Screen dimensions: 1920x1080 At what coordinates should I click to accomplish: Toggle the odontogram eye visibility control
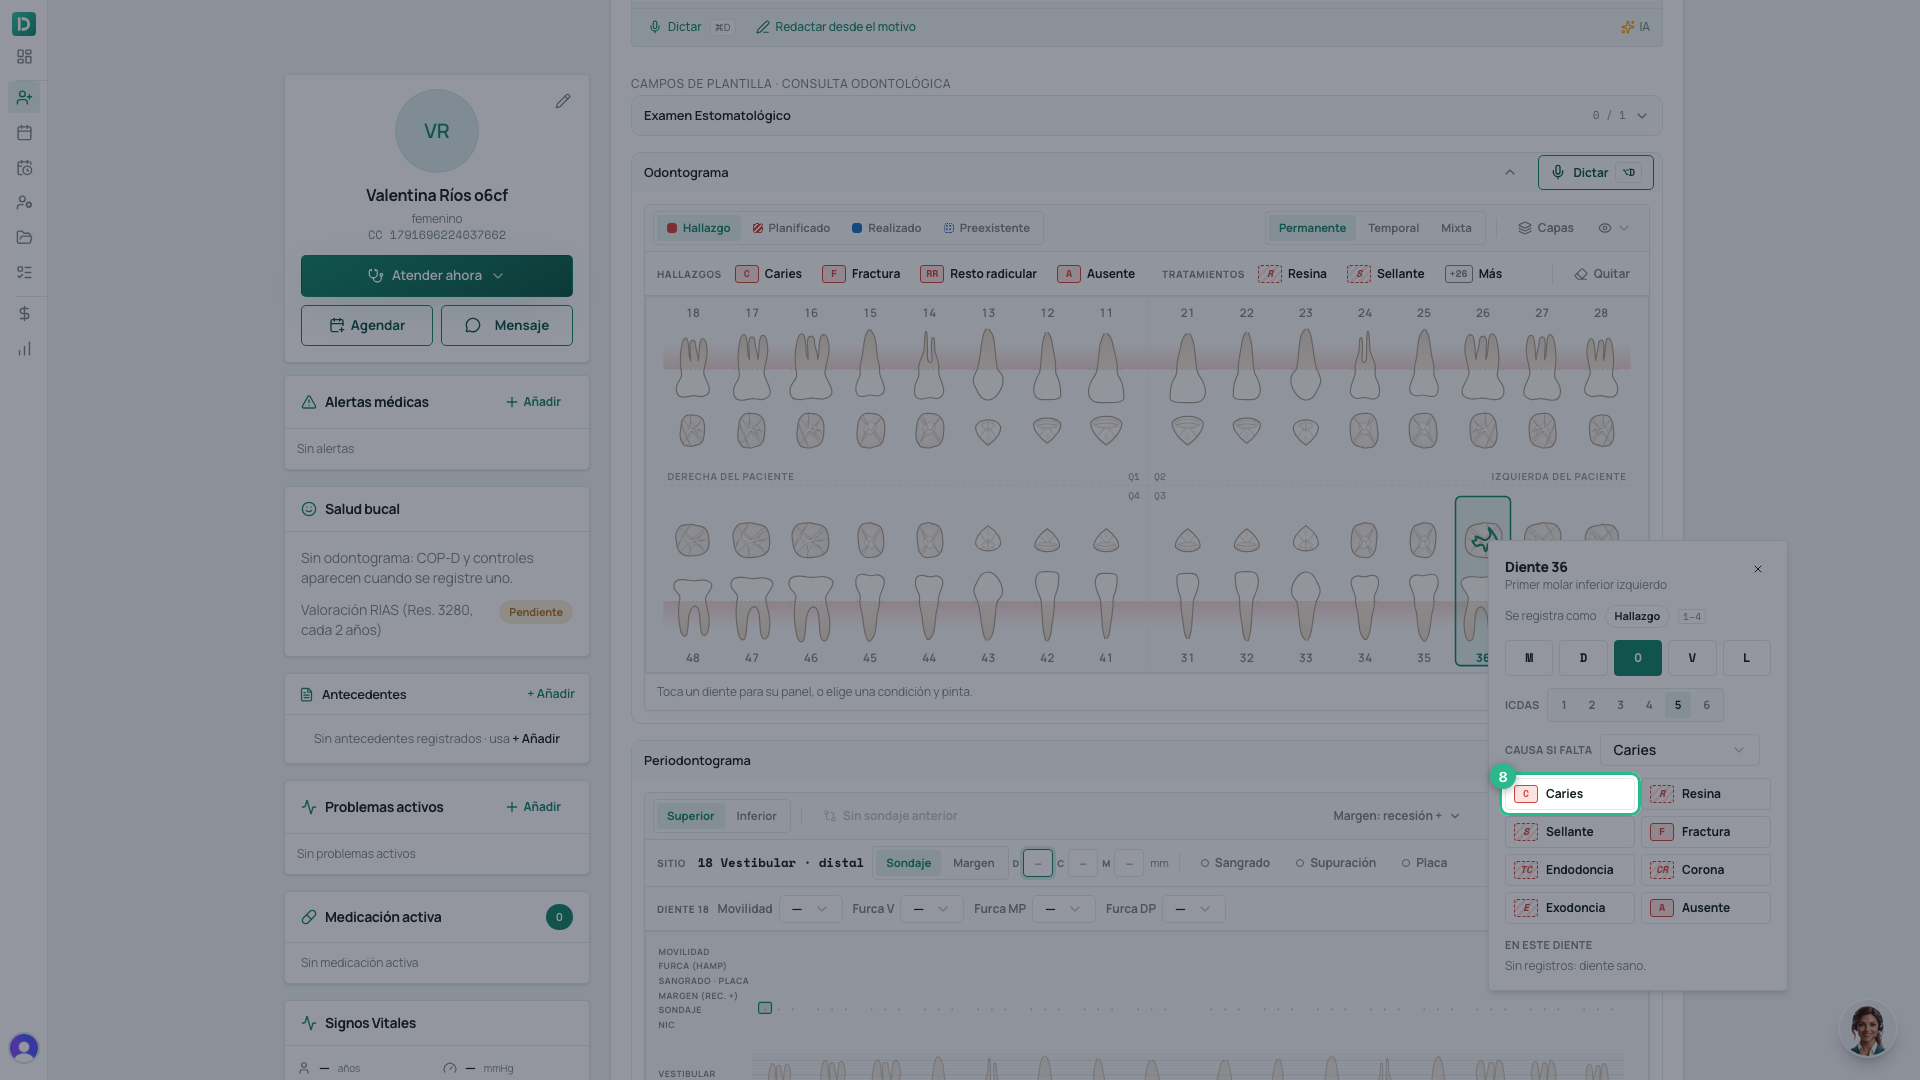tap(1613, 228)
